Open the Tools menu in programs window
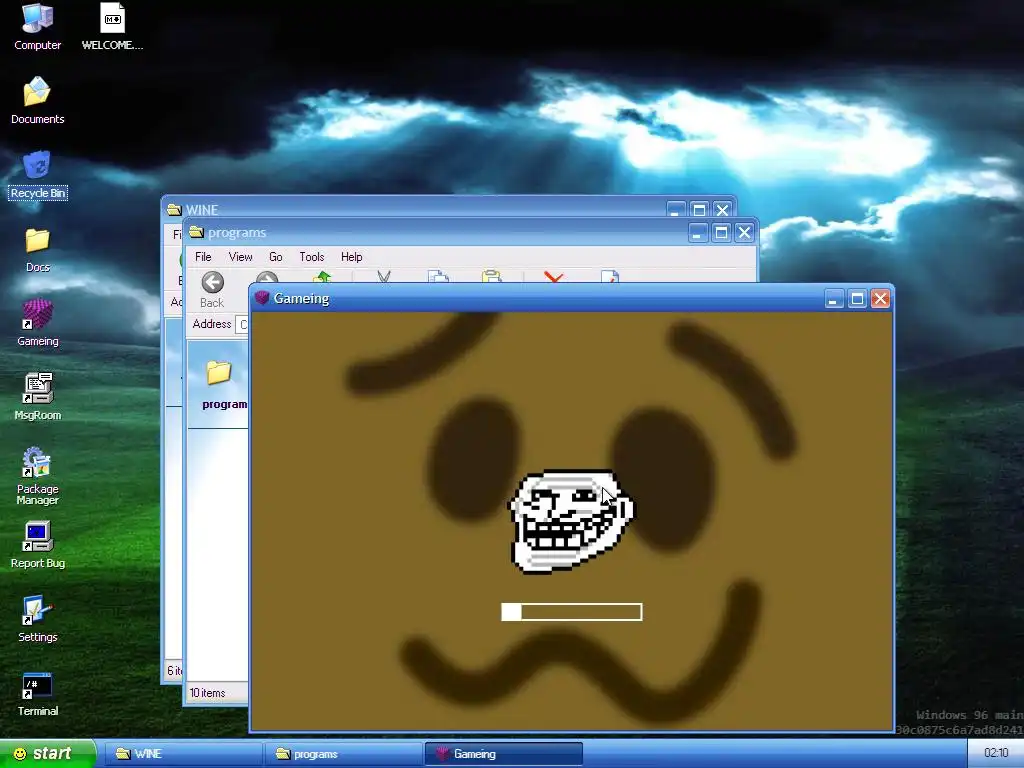 pos(312,257)
